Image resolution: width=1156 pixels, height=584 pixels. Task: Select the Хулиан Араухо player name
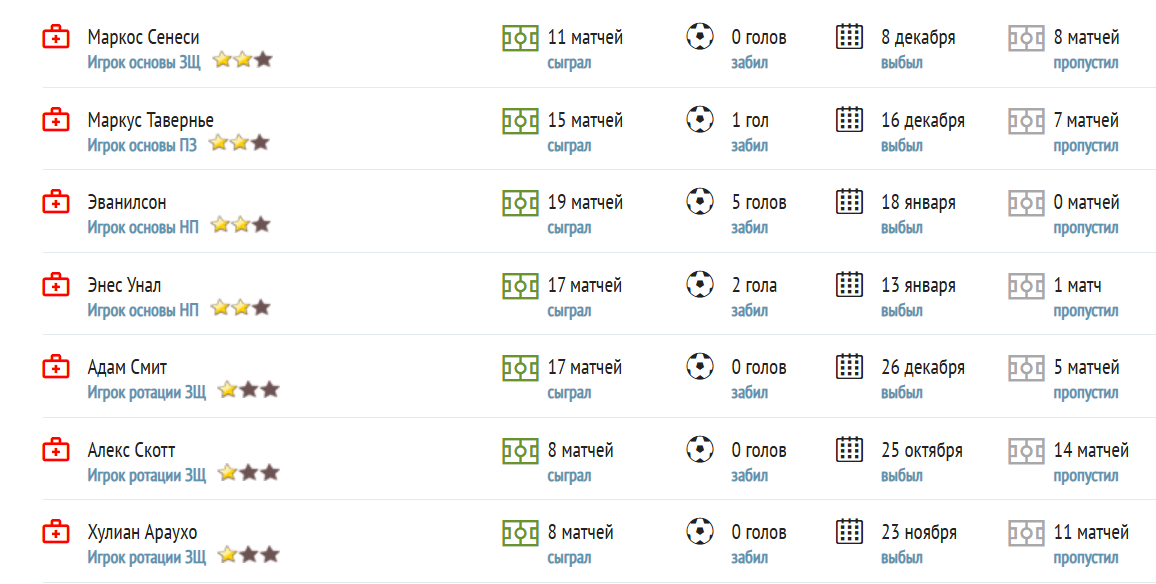tap(142, 532)
